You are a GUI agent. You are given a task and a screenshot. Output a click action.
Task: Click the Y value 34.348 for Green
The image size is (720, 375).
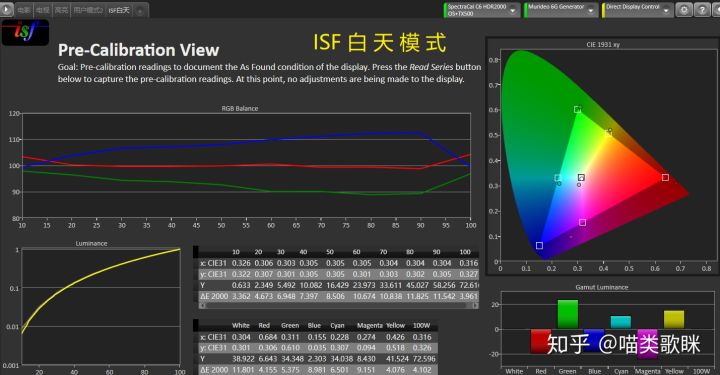292,359
